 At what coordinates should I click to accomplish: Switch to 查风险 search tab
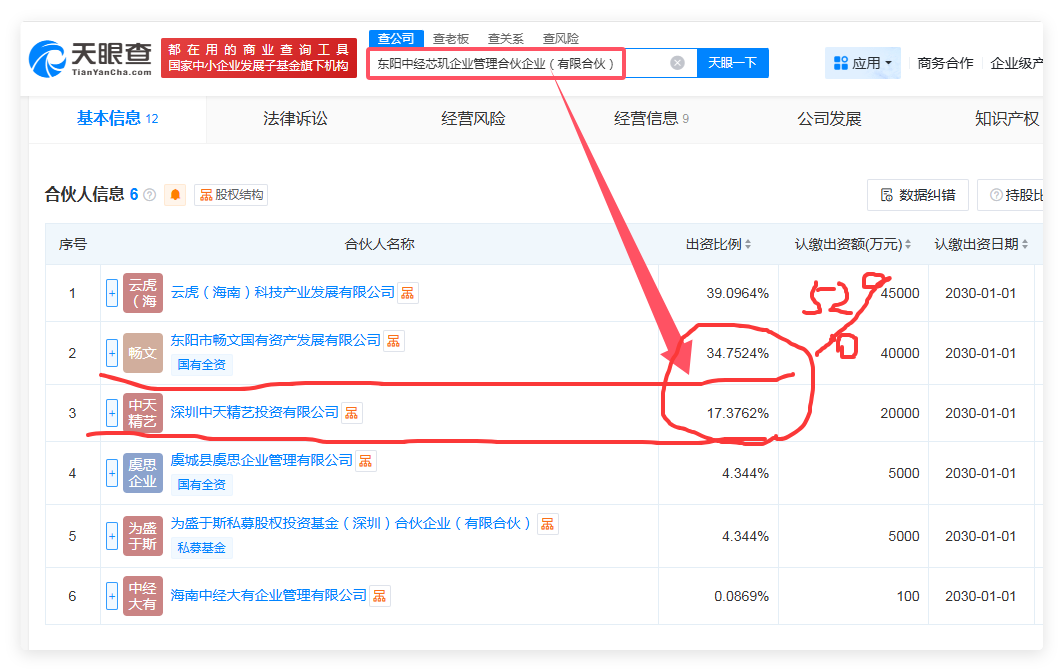[561, 39]
